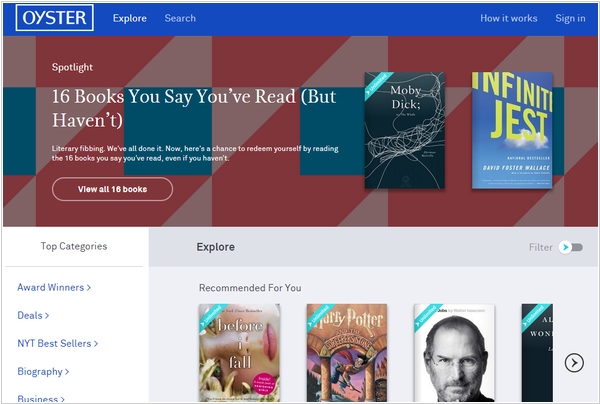The width and height of the screenshot is (600, 404).
Task: Select the Before I Fall book cover
Action: point(239,353)
